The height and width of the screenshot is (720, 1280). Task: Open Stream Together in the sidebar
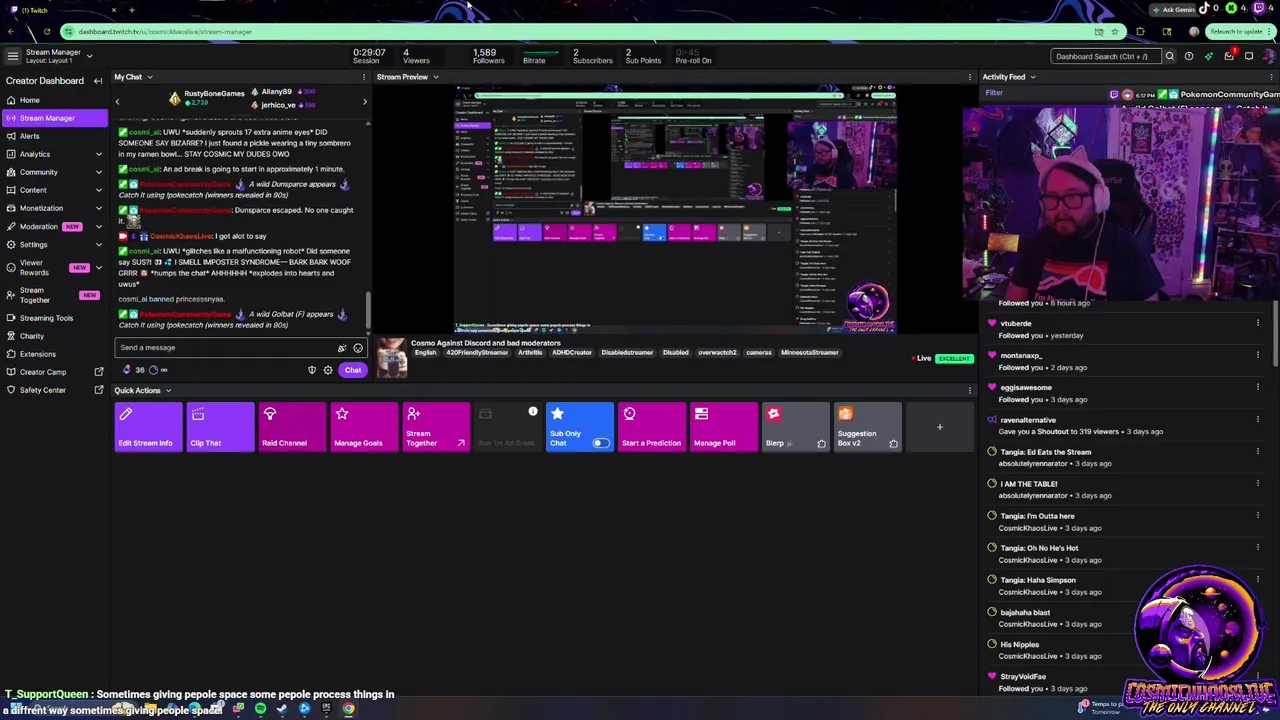pyautogui.click(x=54, y=295)
